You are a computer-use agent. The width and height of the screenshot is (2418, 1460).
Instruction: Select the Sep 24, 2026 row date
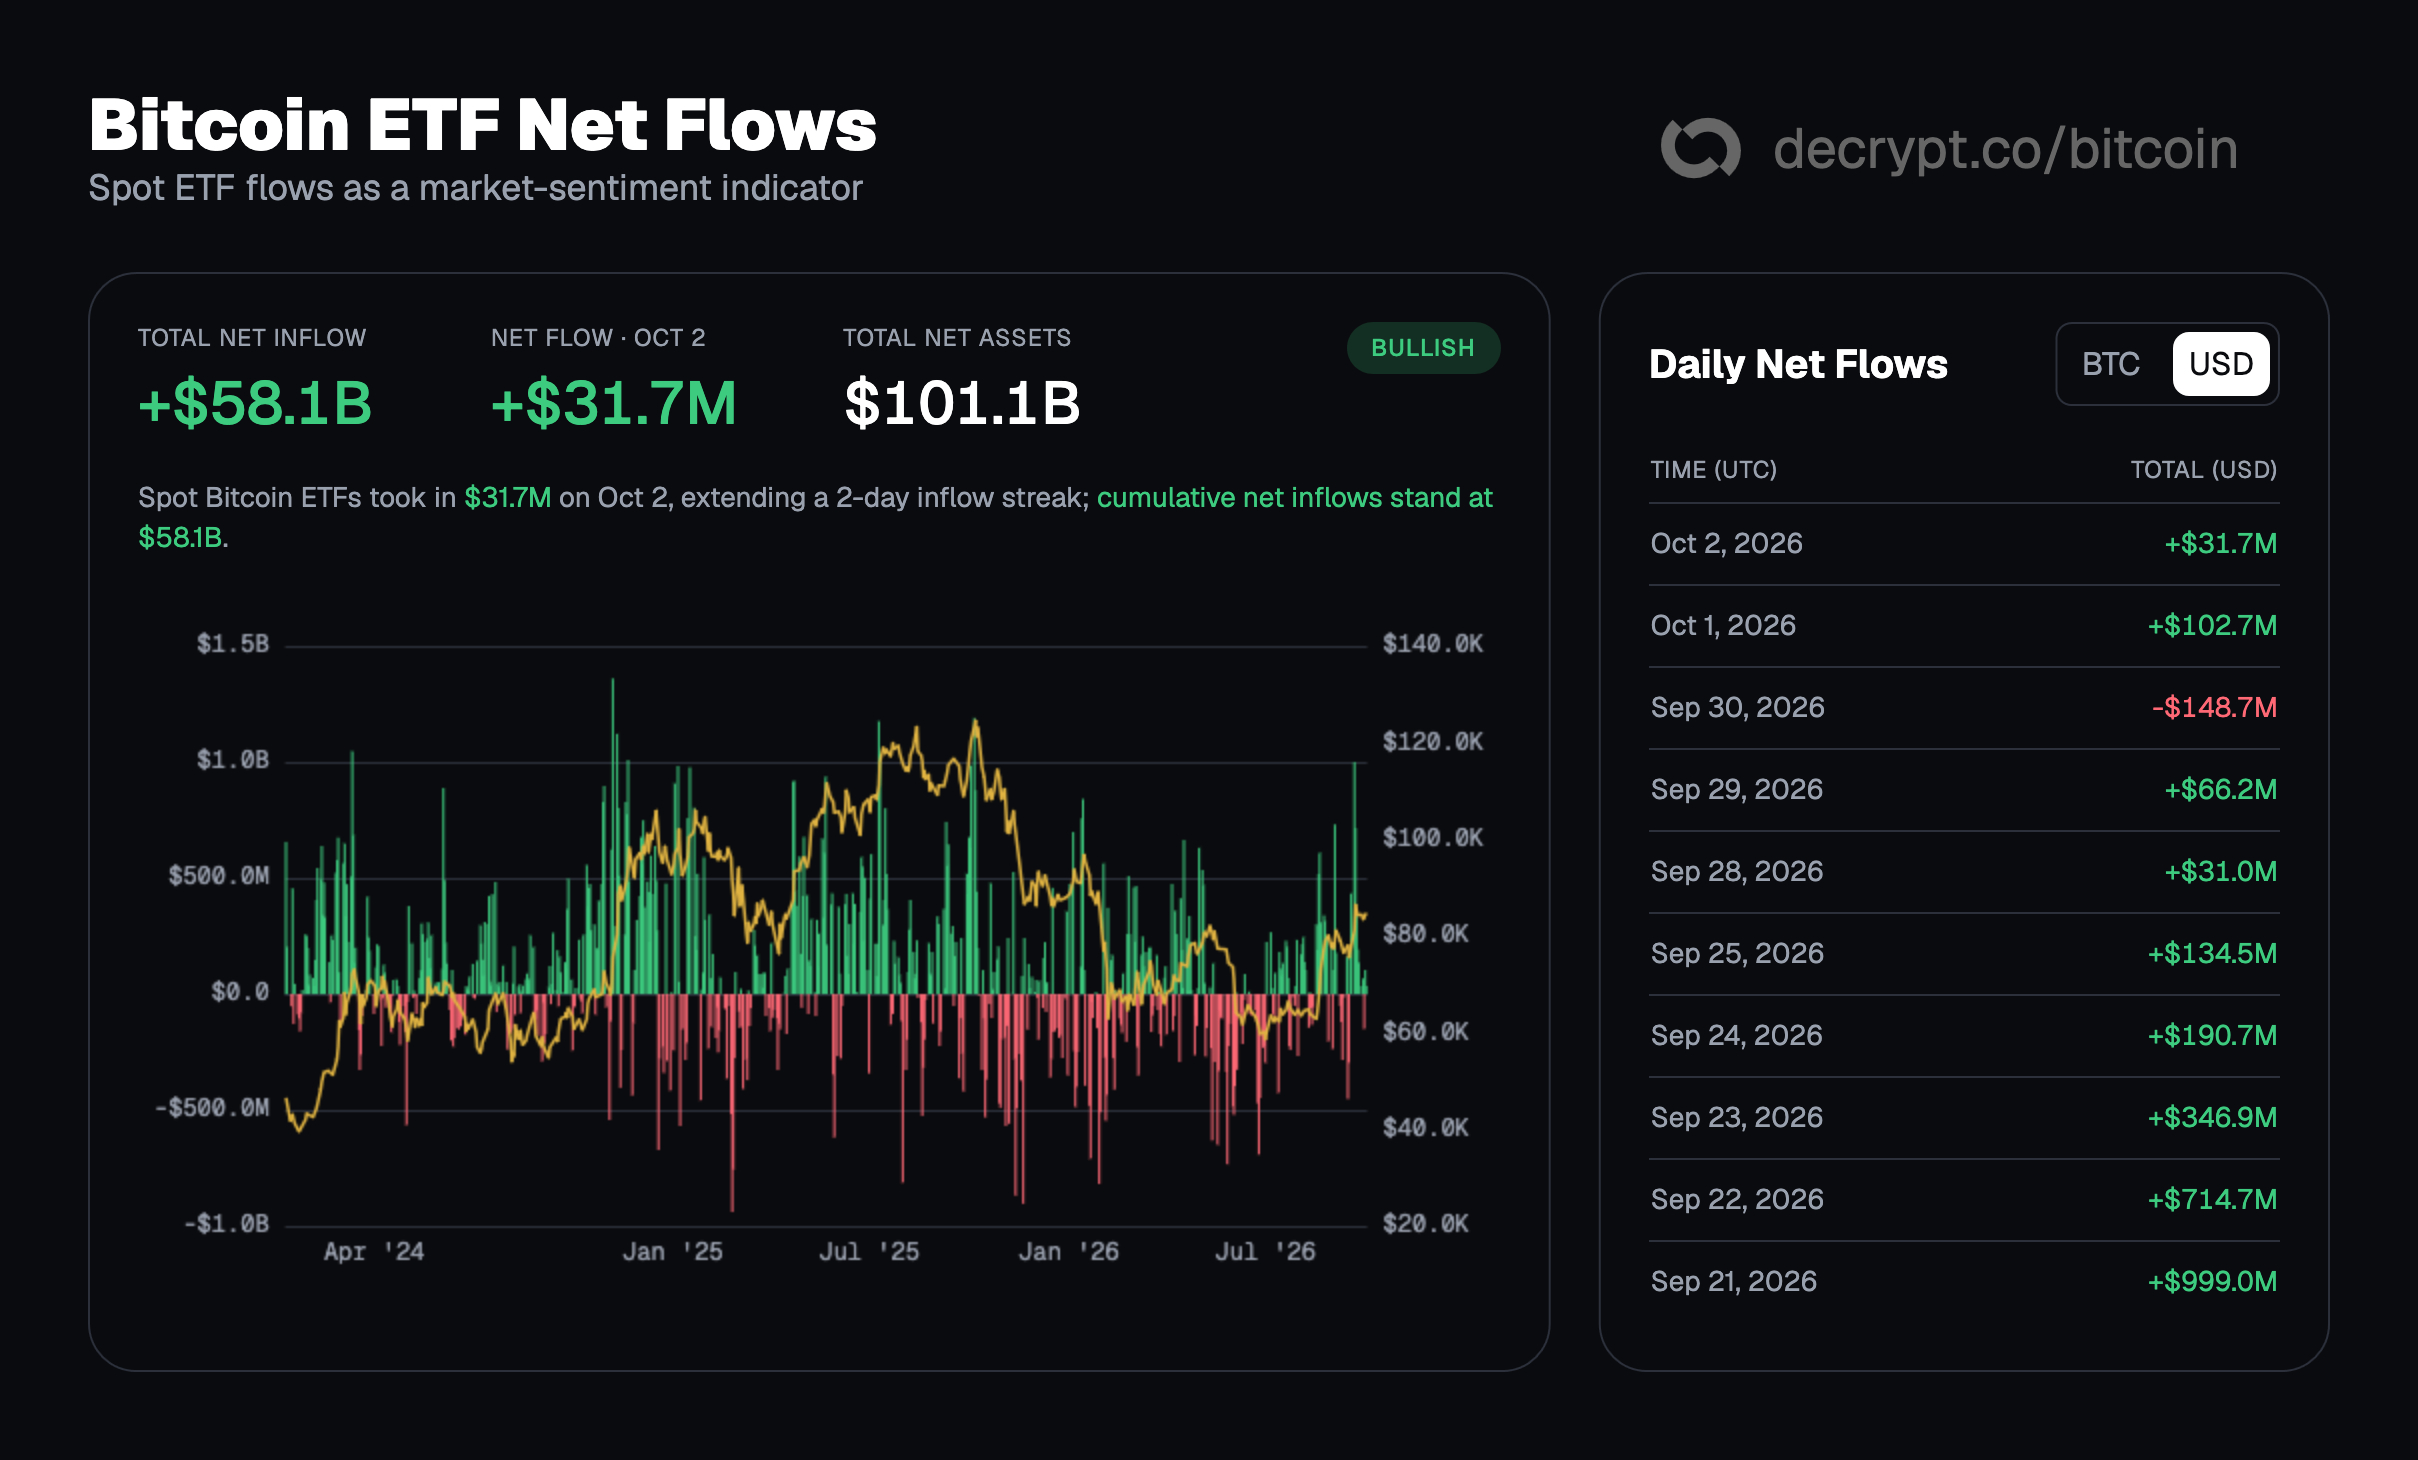point(1737,1035)
